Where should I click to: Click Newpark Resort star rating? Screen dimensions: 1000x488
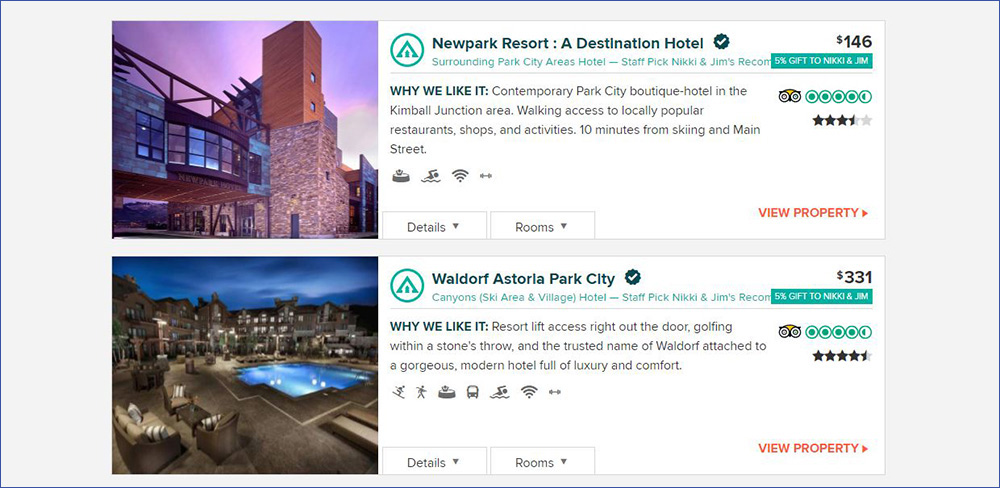tap(842, 120)
